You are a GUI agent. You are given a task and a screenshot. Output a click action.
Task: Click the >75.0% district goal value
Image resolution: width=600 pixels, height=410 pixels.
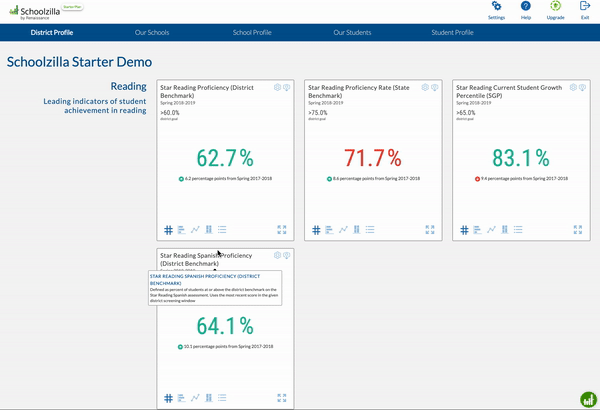318,113
